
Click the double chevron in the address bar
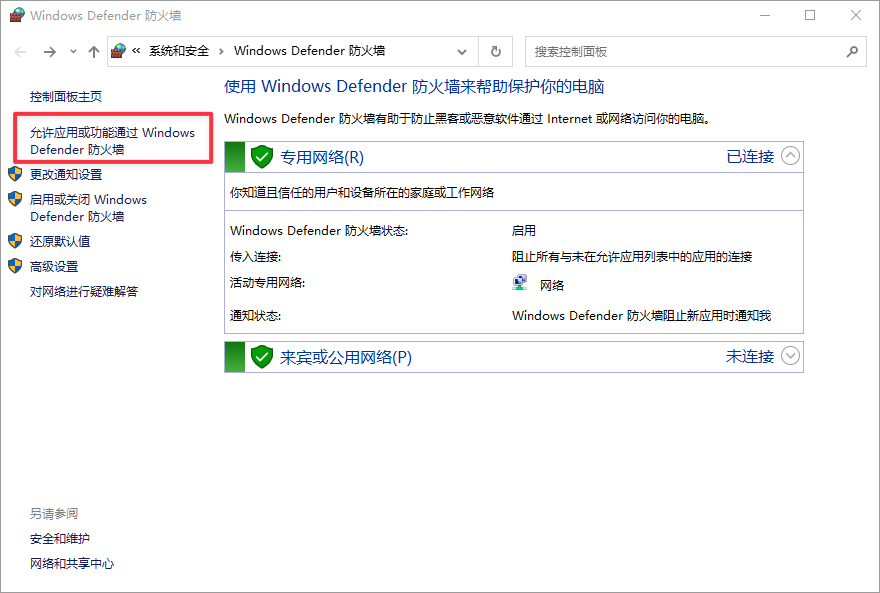136,50
